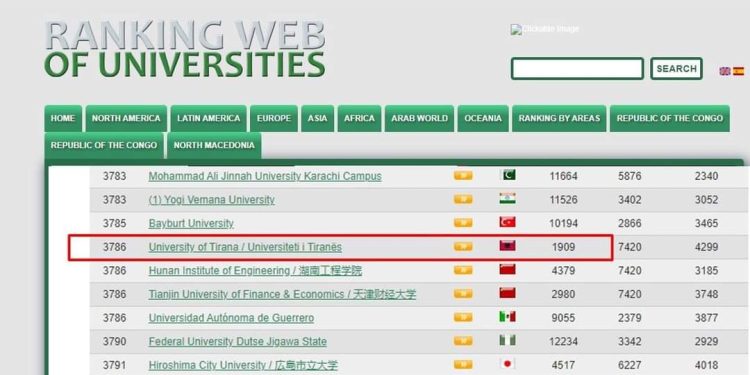Open University of Tirana link
Viewport: 750px width, 375px height.
click(x=245, y=247)
